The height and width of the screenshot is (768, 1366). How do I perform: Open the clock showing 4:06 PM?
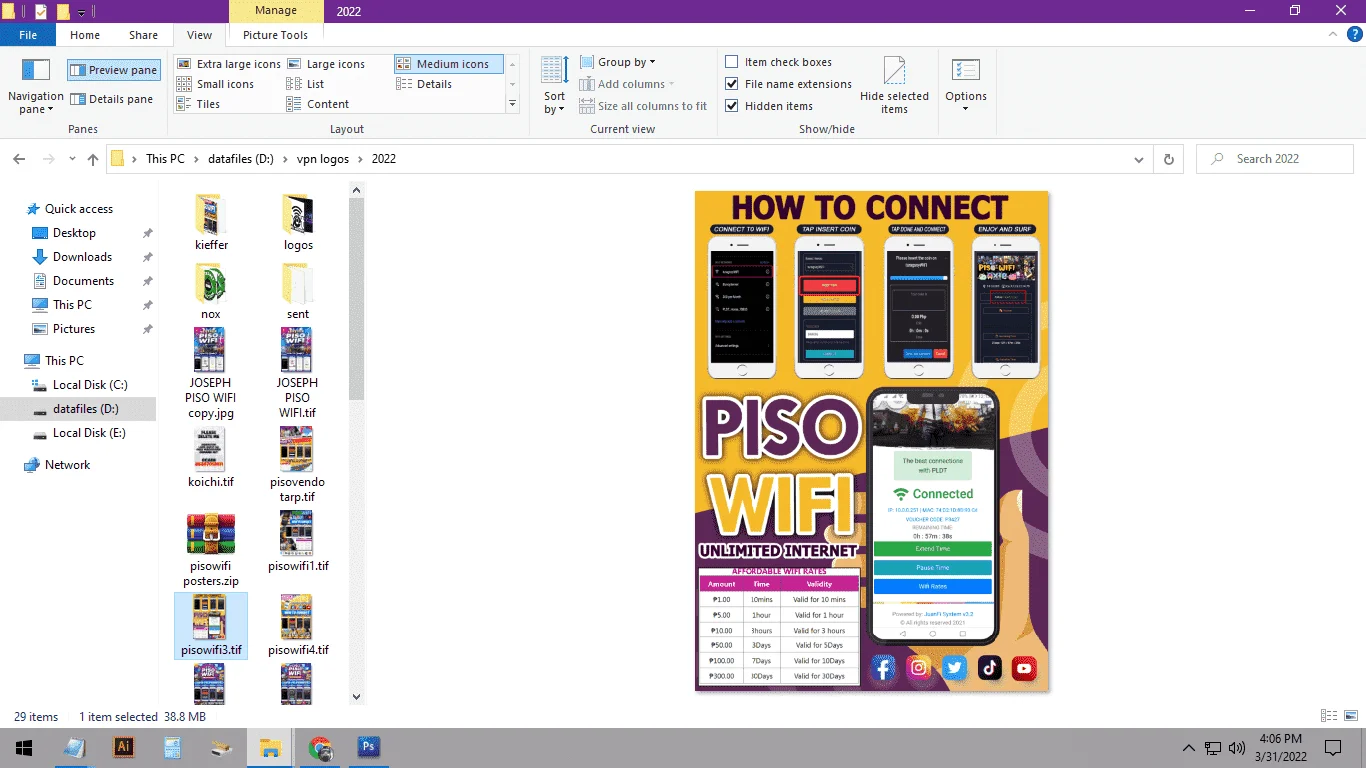tap(1283, 747)
